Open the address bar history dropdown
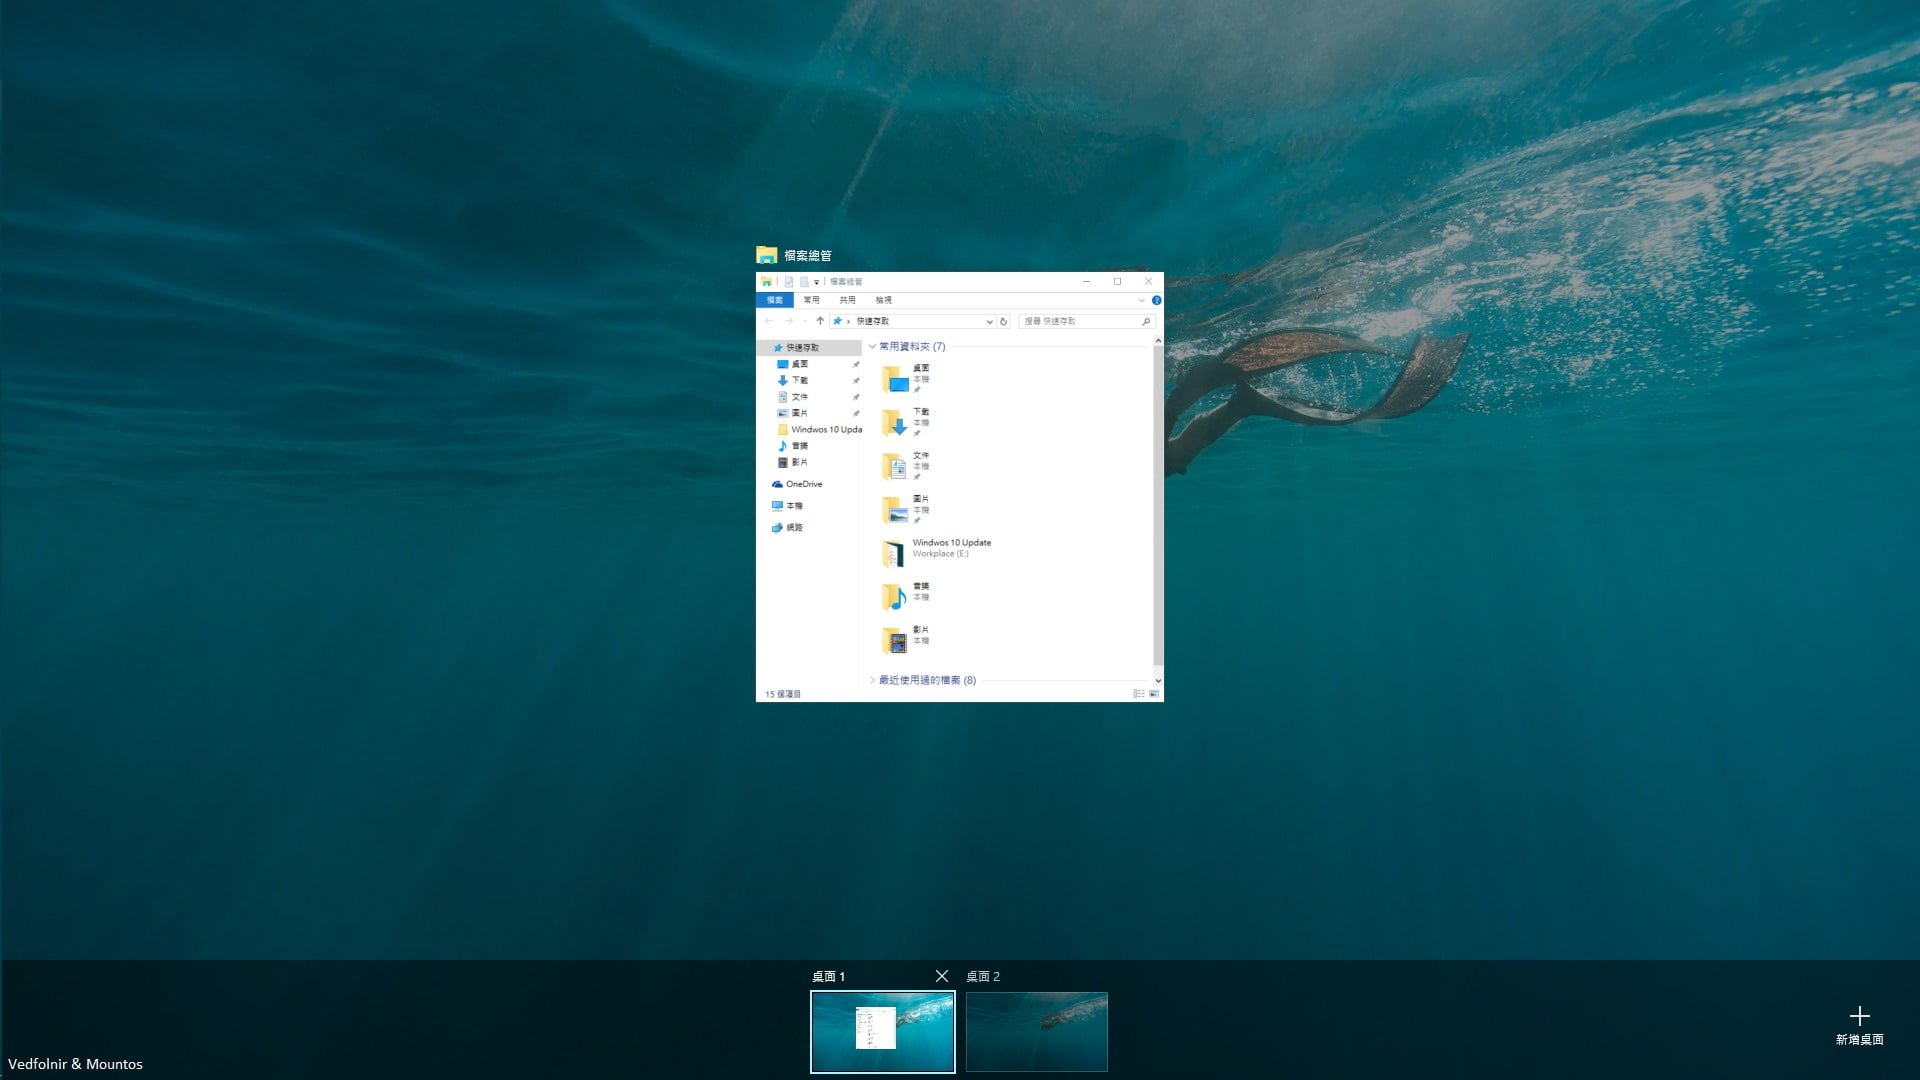The width and height of the screenshot is (1920, 1080). tap(989, 321)
